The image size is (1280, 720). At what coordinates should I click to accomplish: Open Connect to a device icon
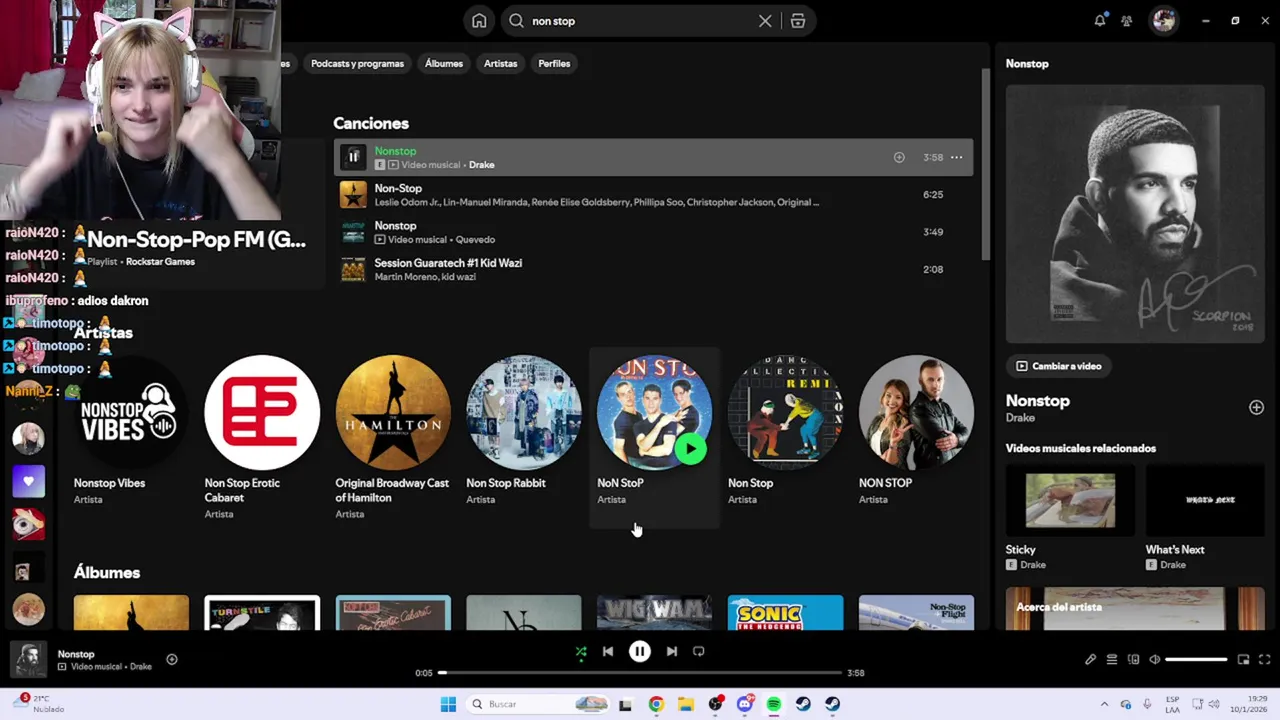[x=1133, y=660]
